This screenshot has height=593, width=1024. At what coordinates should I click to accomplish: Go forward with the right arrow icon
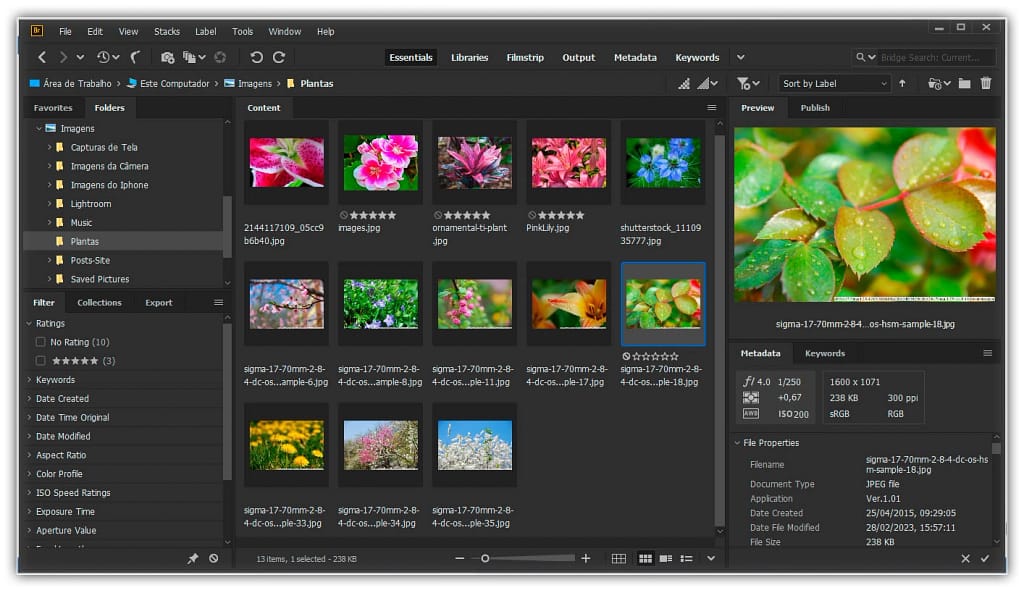[63, 57]
